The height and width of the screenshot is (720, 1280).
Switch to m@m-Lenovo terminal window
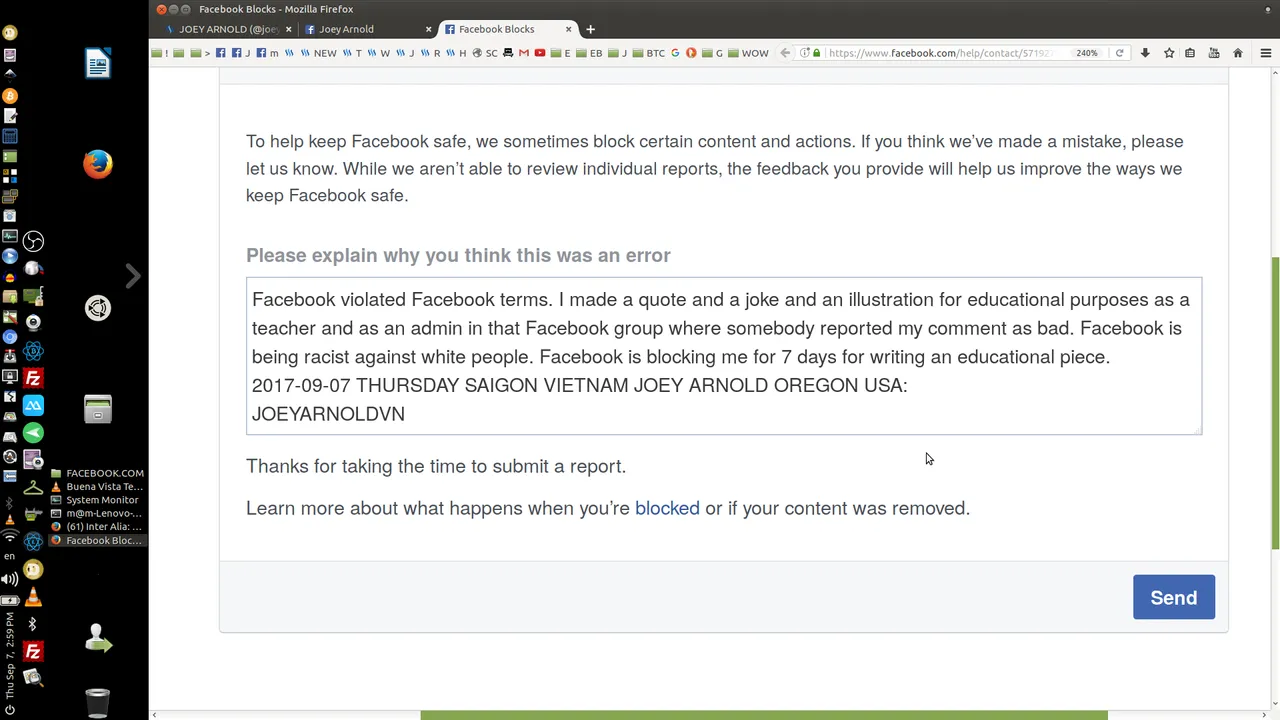point(98,513)
